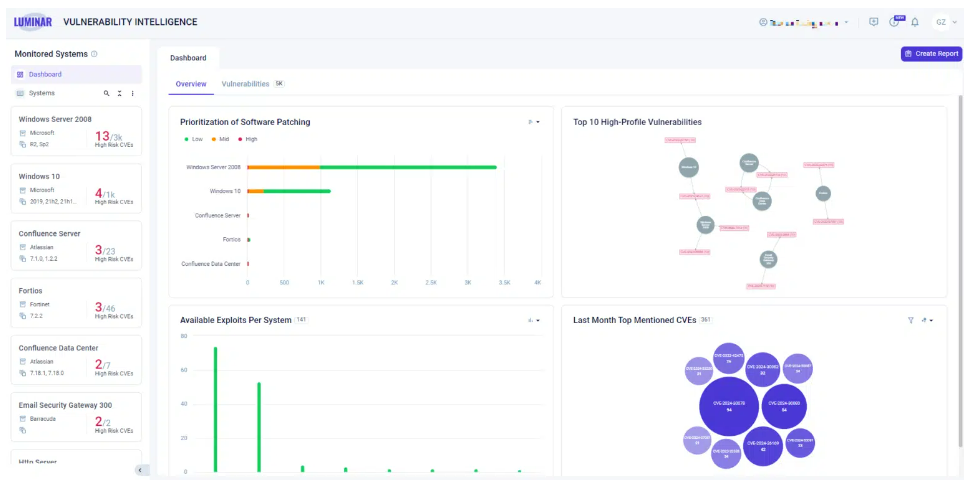Switch to the Overview sub-tab

[191, 84]
